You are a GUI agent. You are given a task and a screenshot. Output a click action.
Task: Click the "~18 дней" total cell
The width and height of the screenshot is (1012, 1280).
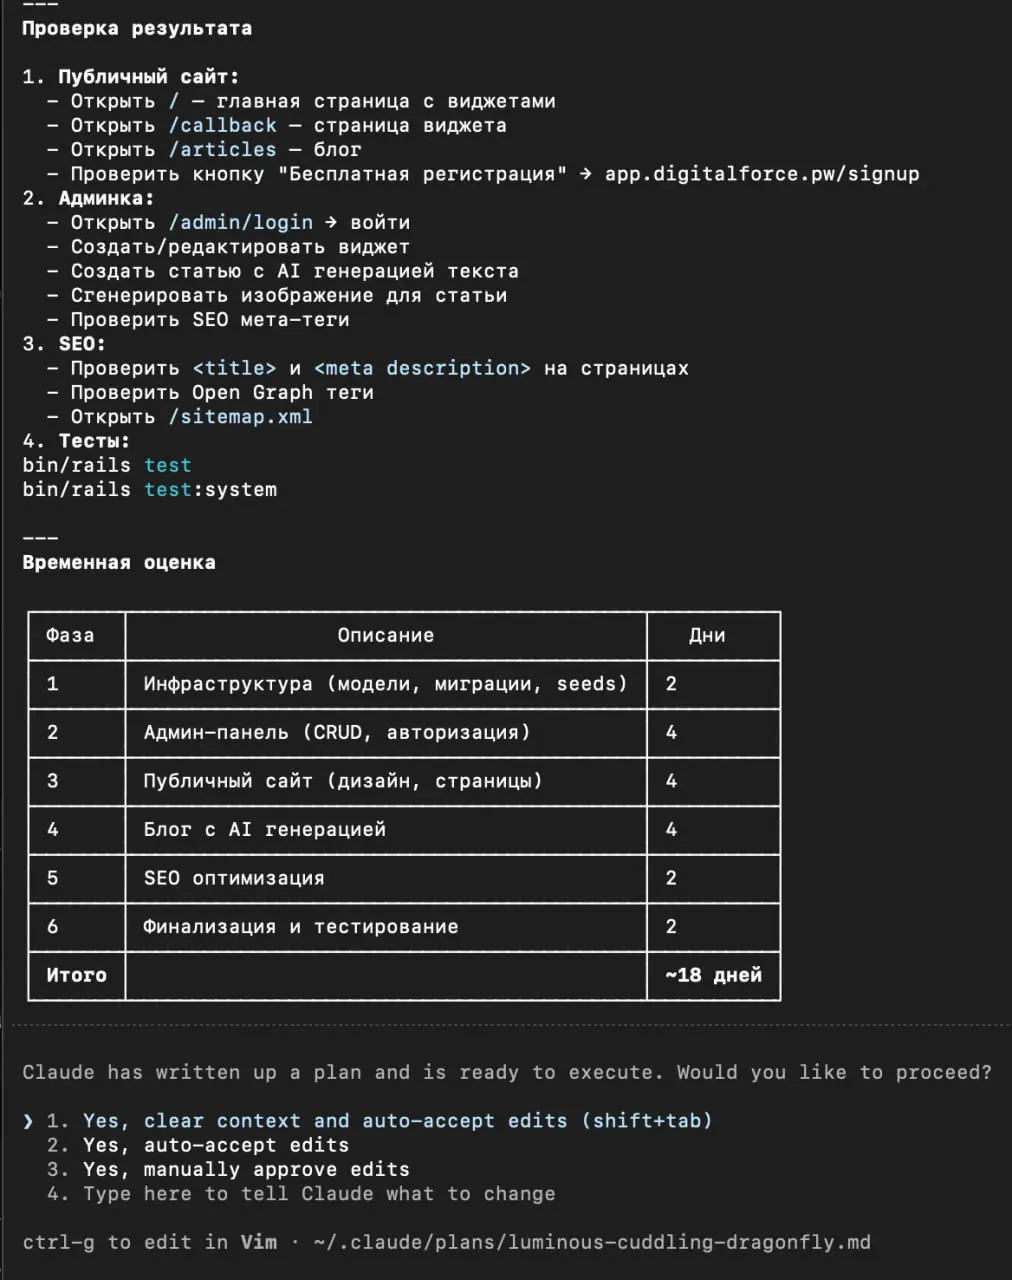pyautogui.click(x=713, y=974)
